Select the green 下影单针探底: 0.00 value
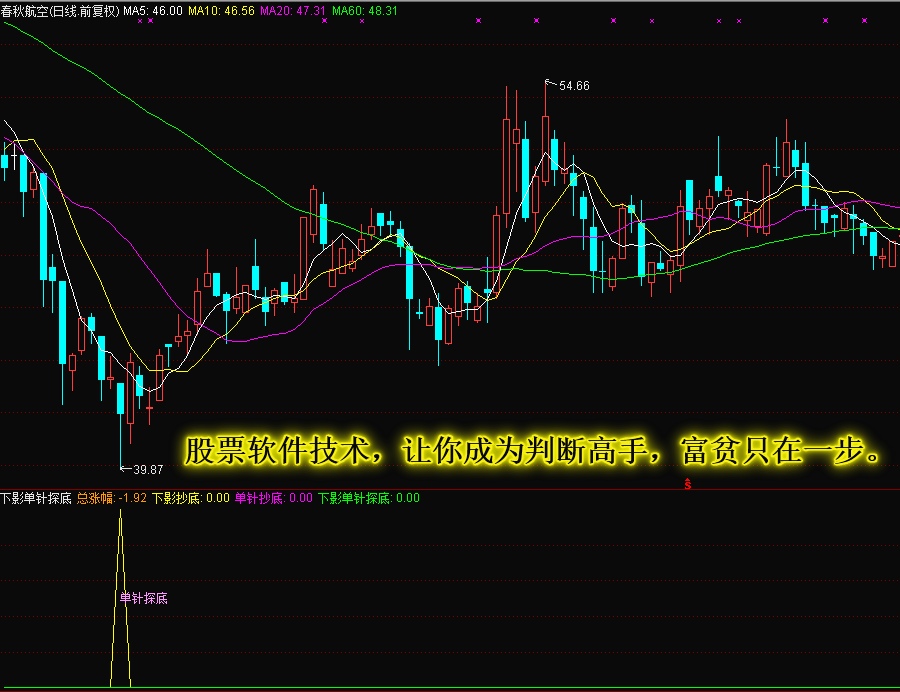The height and width of the screenshot is (692, 900). (x=368, y=498)
